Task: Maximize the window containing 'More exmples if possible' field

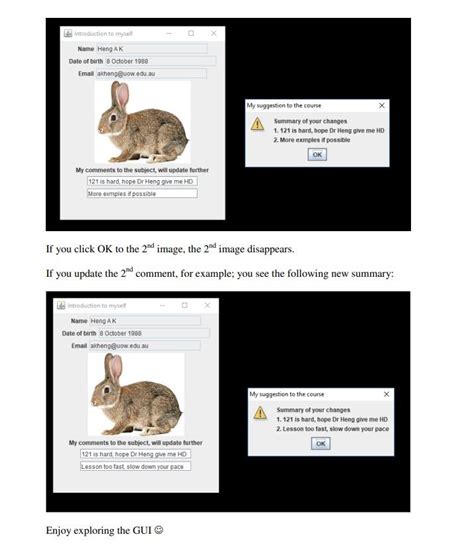Action: point(191,33)
